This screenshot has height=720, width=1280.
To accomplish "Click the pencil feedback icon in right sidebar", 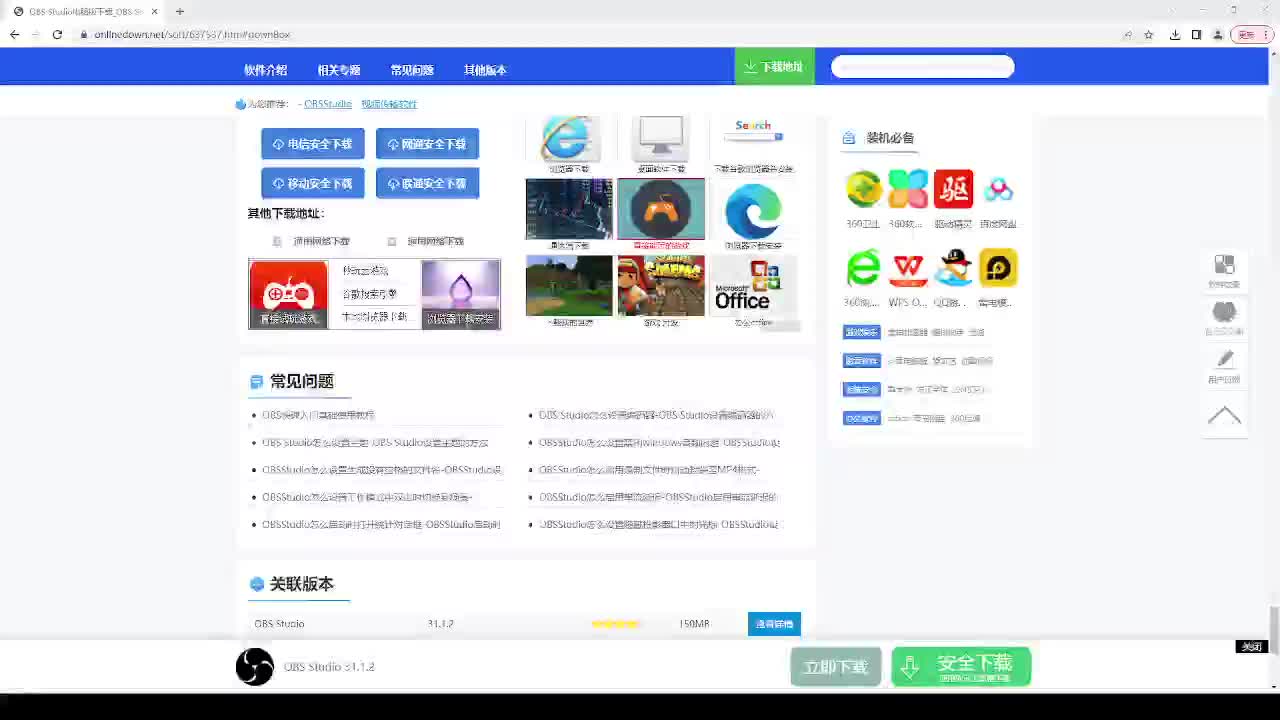I will click(x=1224, y=359).
